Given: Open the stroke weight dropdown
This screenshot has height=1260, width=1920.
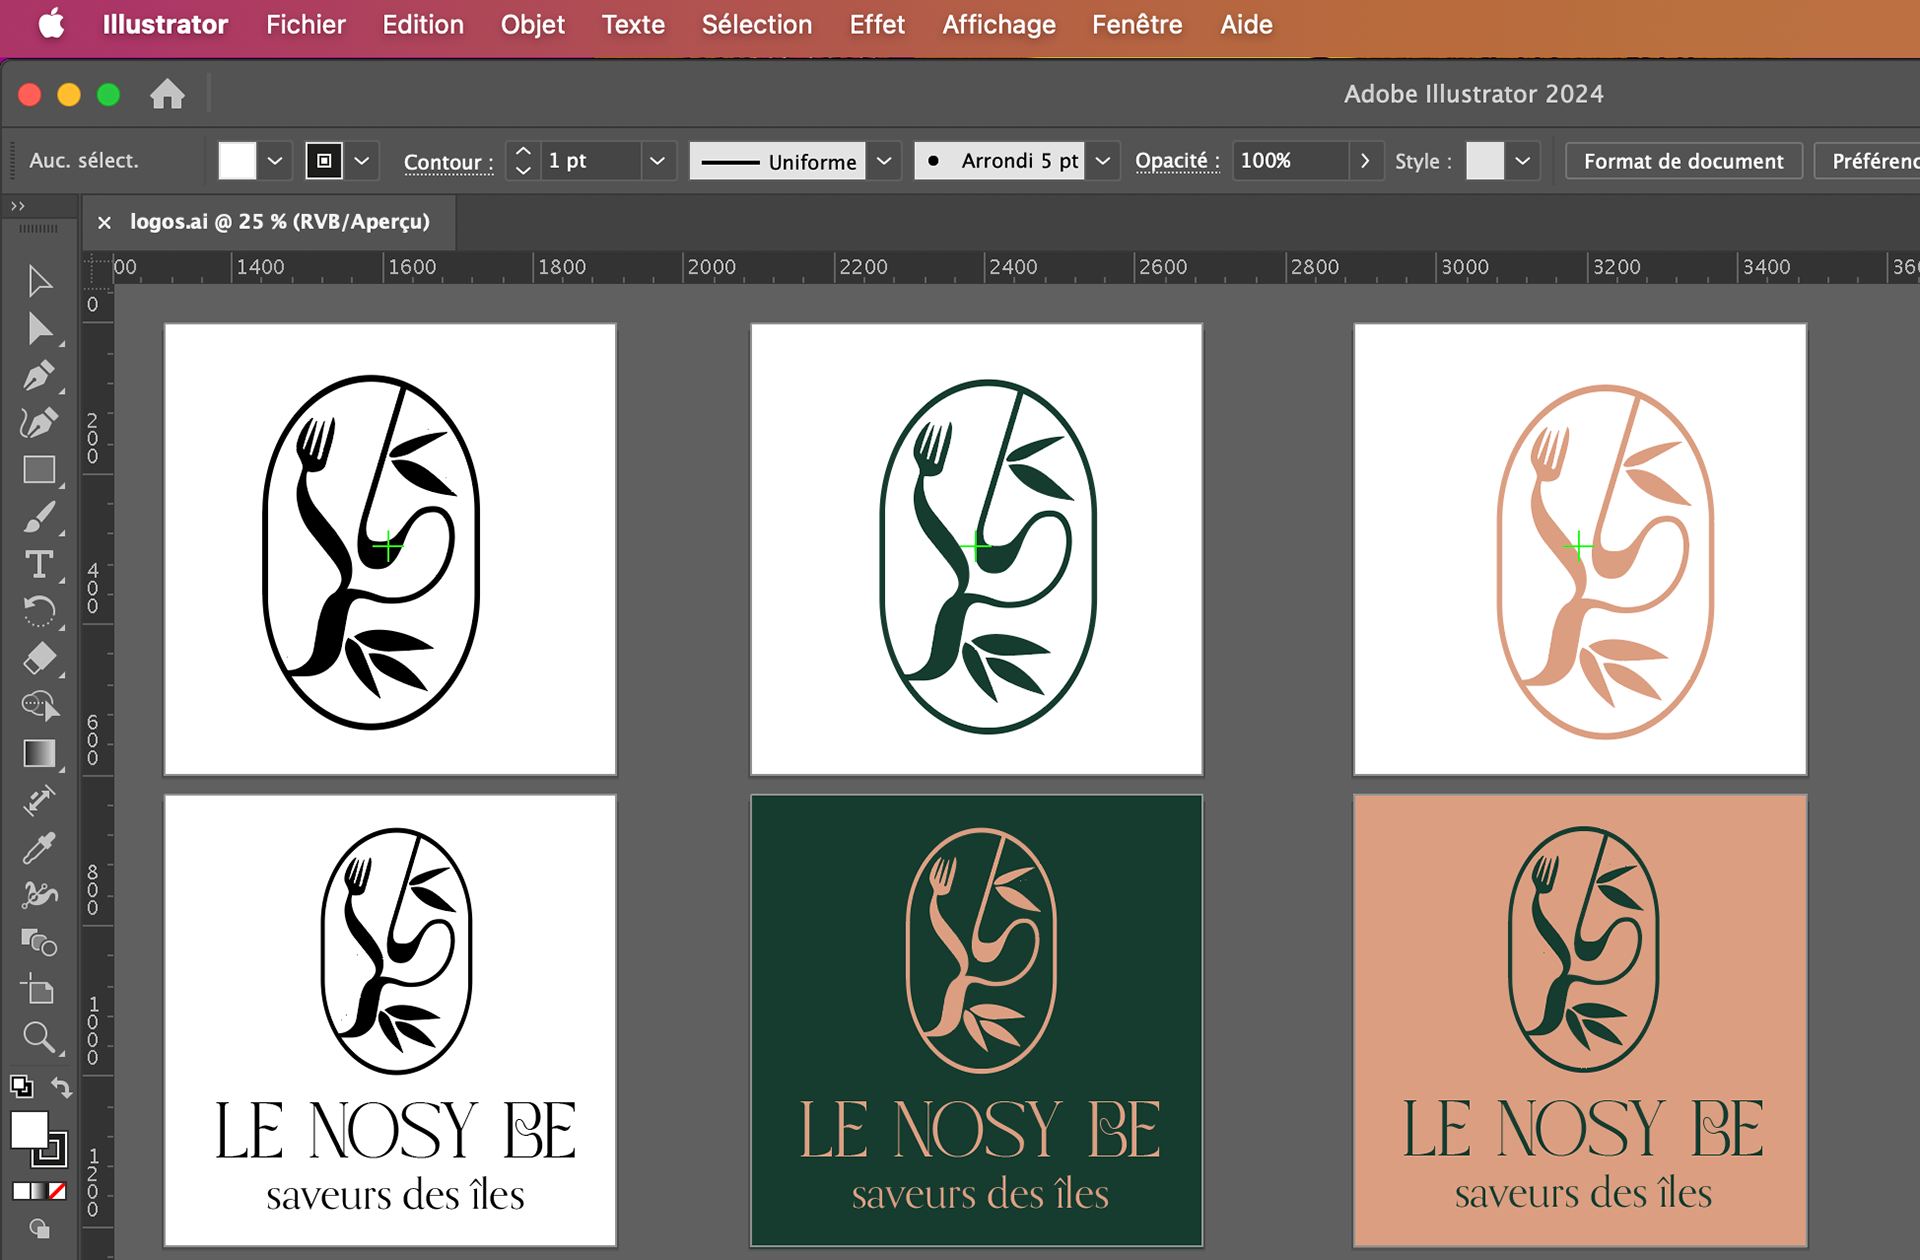Looking at the screenshot, I should (x=657, y=161).
